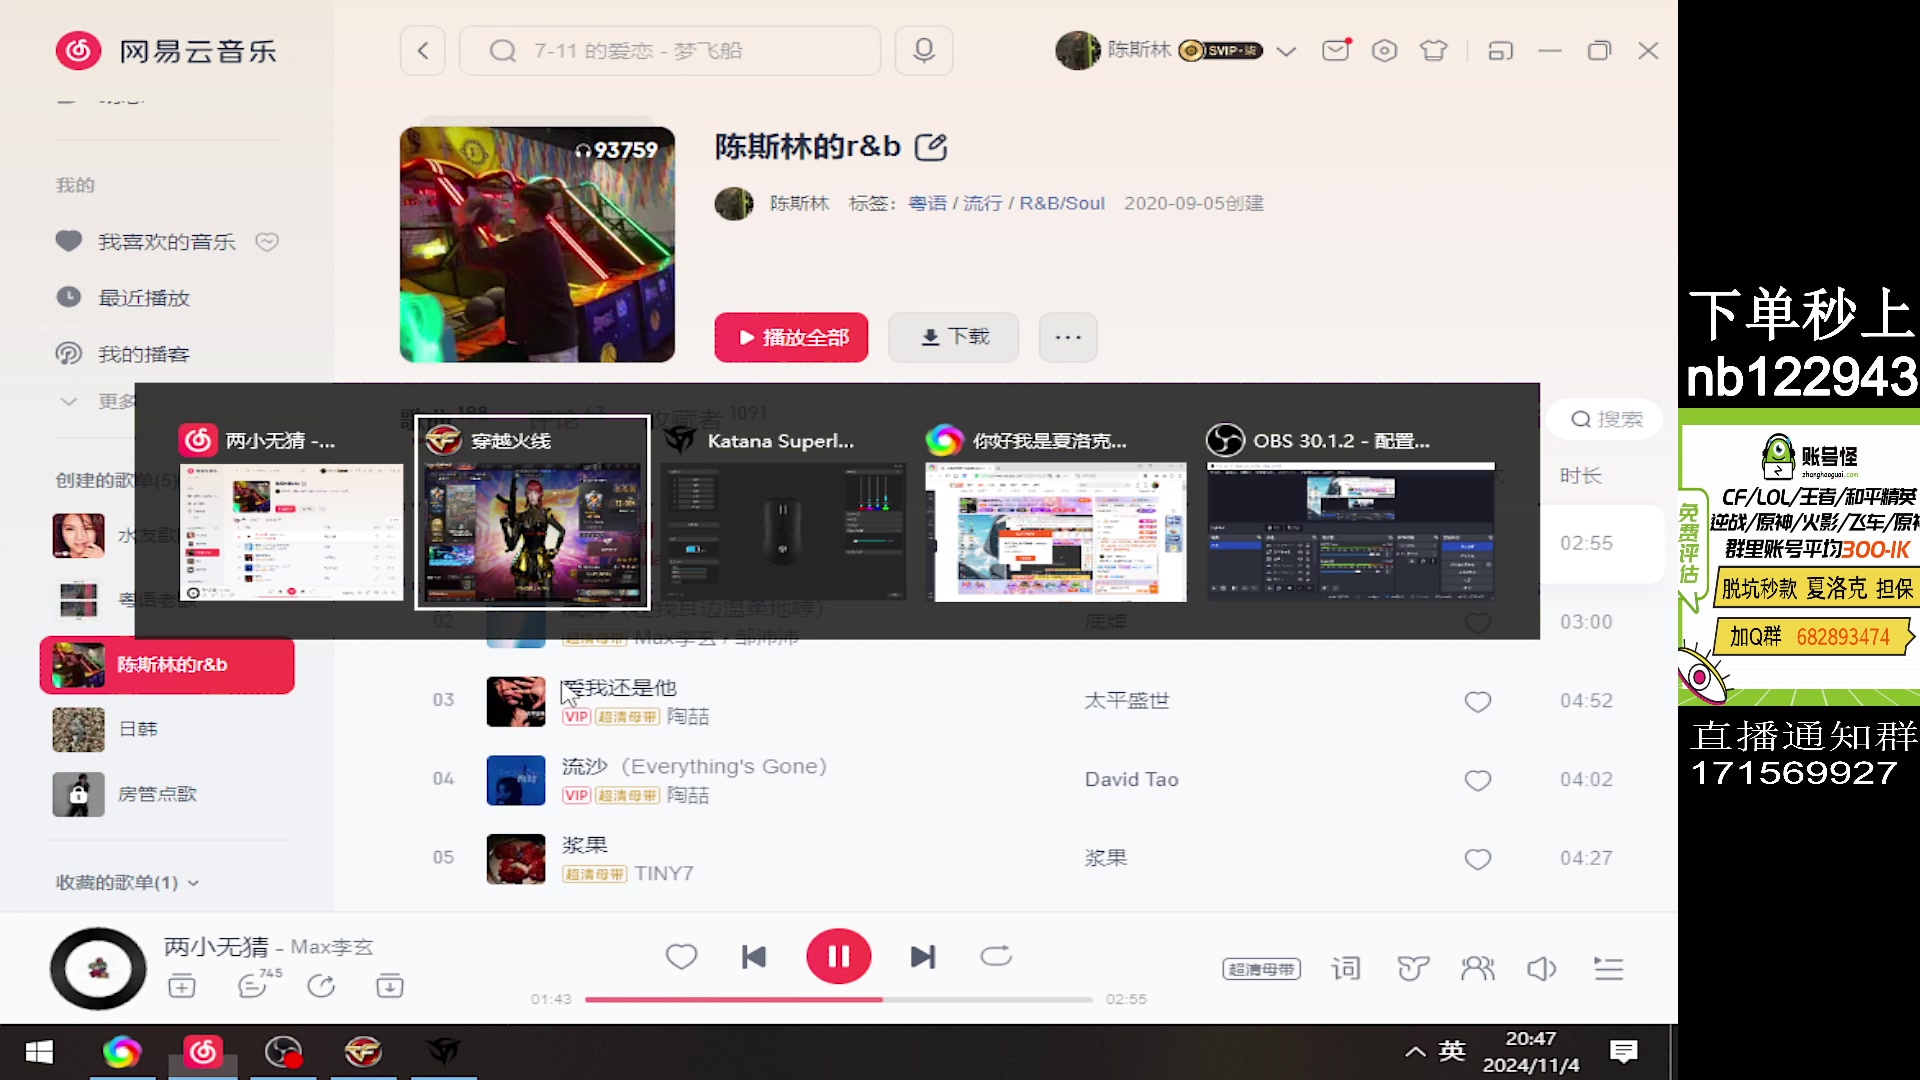Skip to next track
1920x1080 pixels.
tap(923, 957)
